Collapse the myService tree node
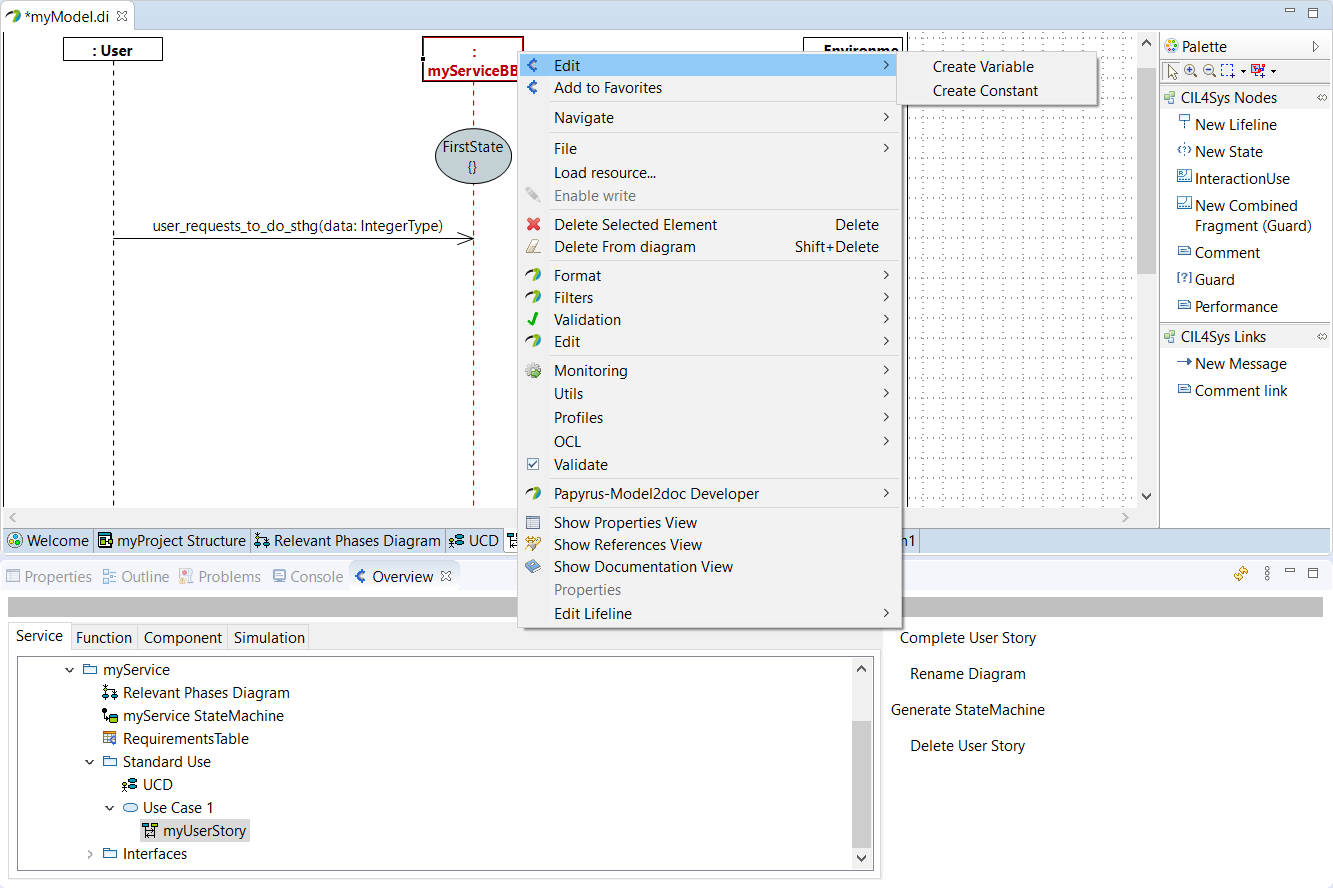This screenshot has width=1333, height=888. click(69, 670)
